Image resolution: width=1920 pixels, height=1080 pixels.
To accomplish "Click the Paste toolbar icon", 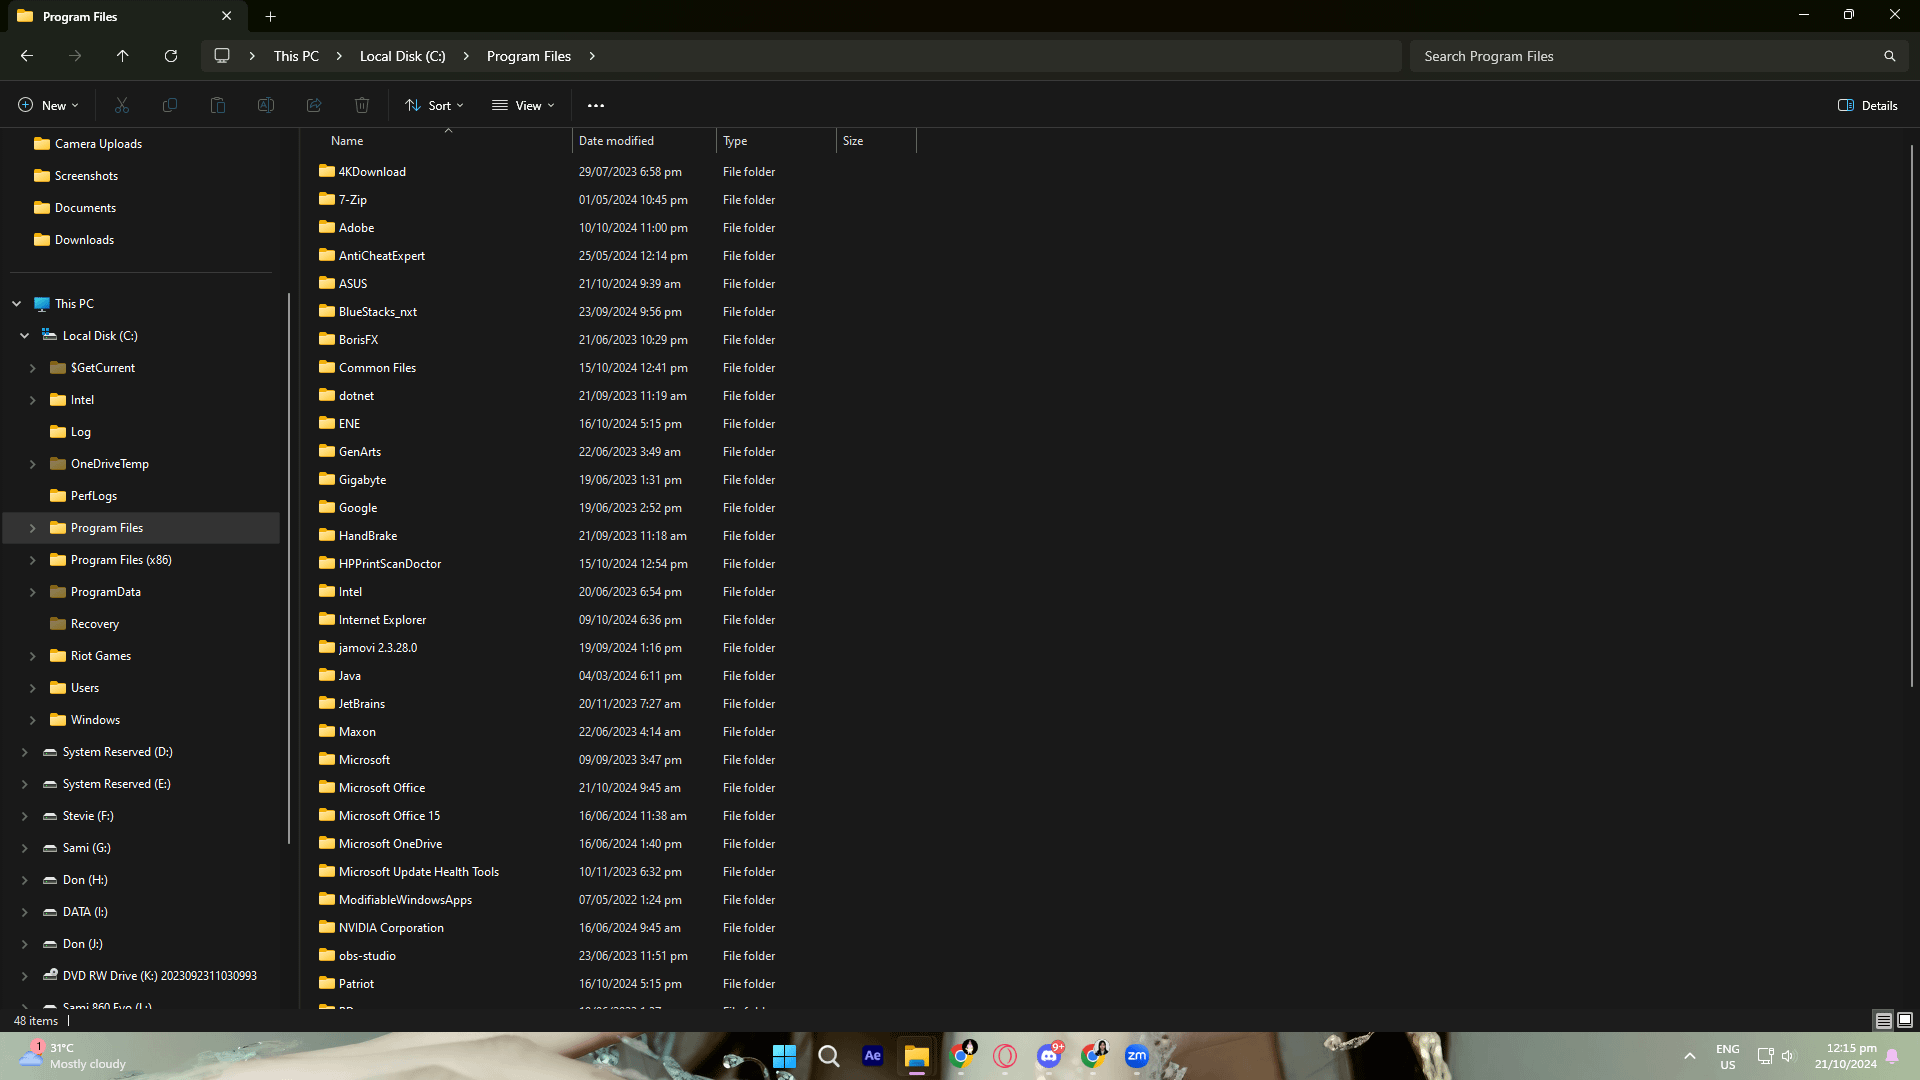I will [218, 105].
